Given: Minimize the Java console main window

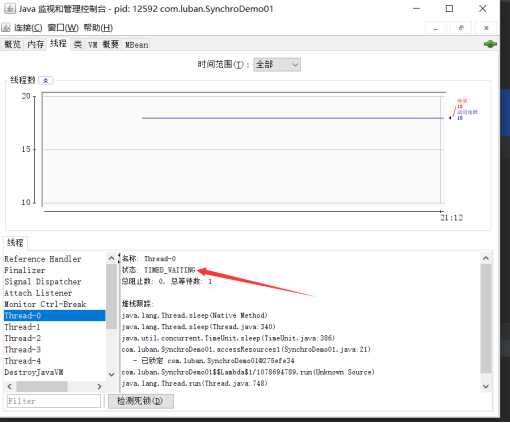Looking at the screenshot, I should tap(417, 9).
